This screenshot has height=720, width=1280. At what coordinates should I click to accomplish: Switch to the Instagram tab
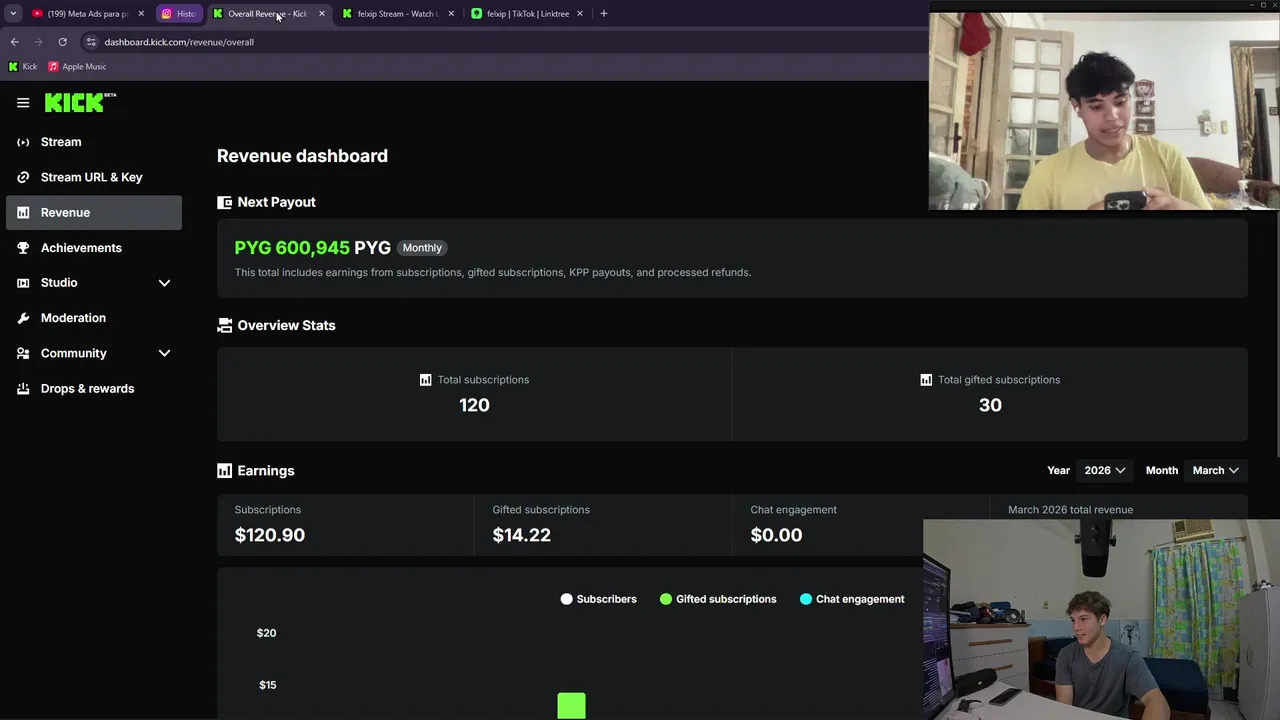[x=179, y=14]
